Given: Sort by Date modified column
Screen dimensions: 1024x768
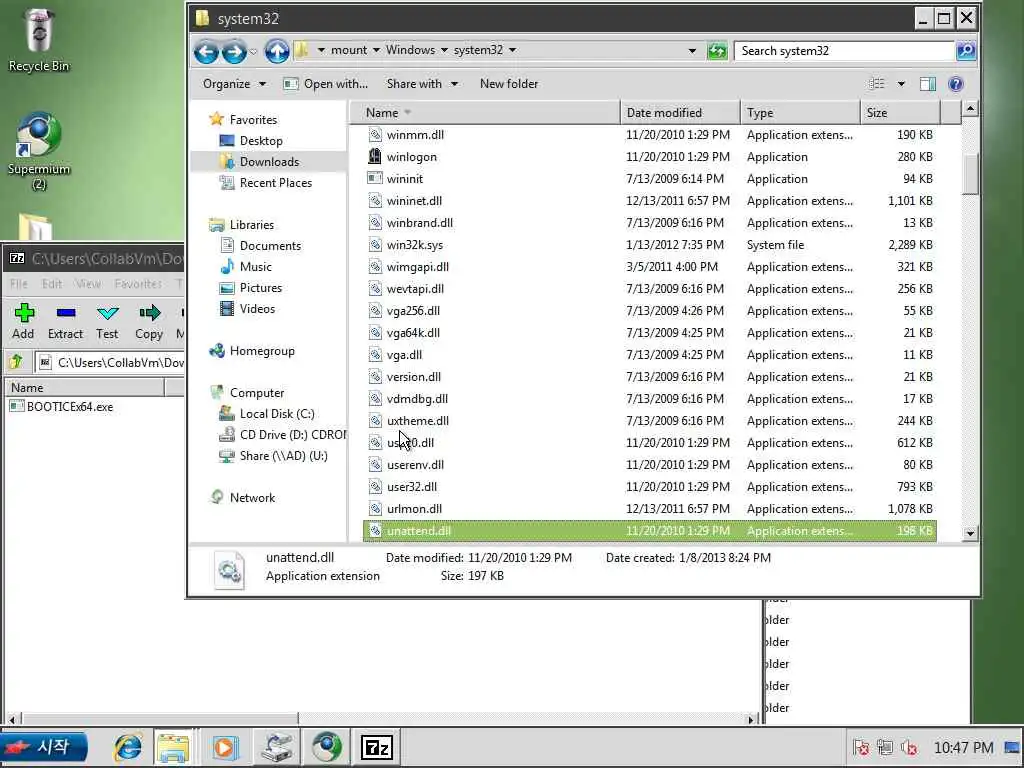Looking at the screenshot, I should coord(680,112).
